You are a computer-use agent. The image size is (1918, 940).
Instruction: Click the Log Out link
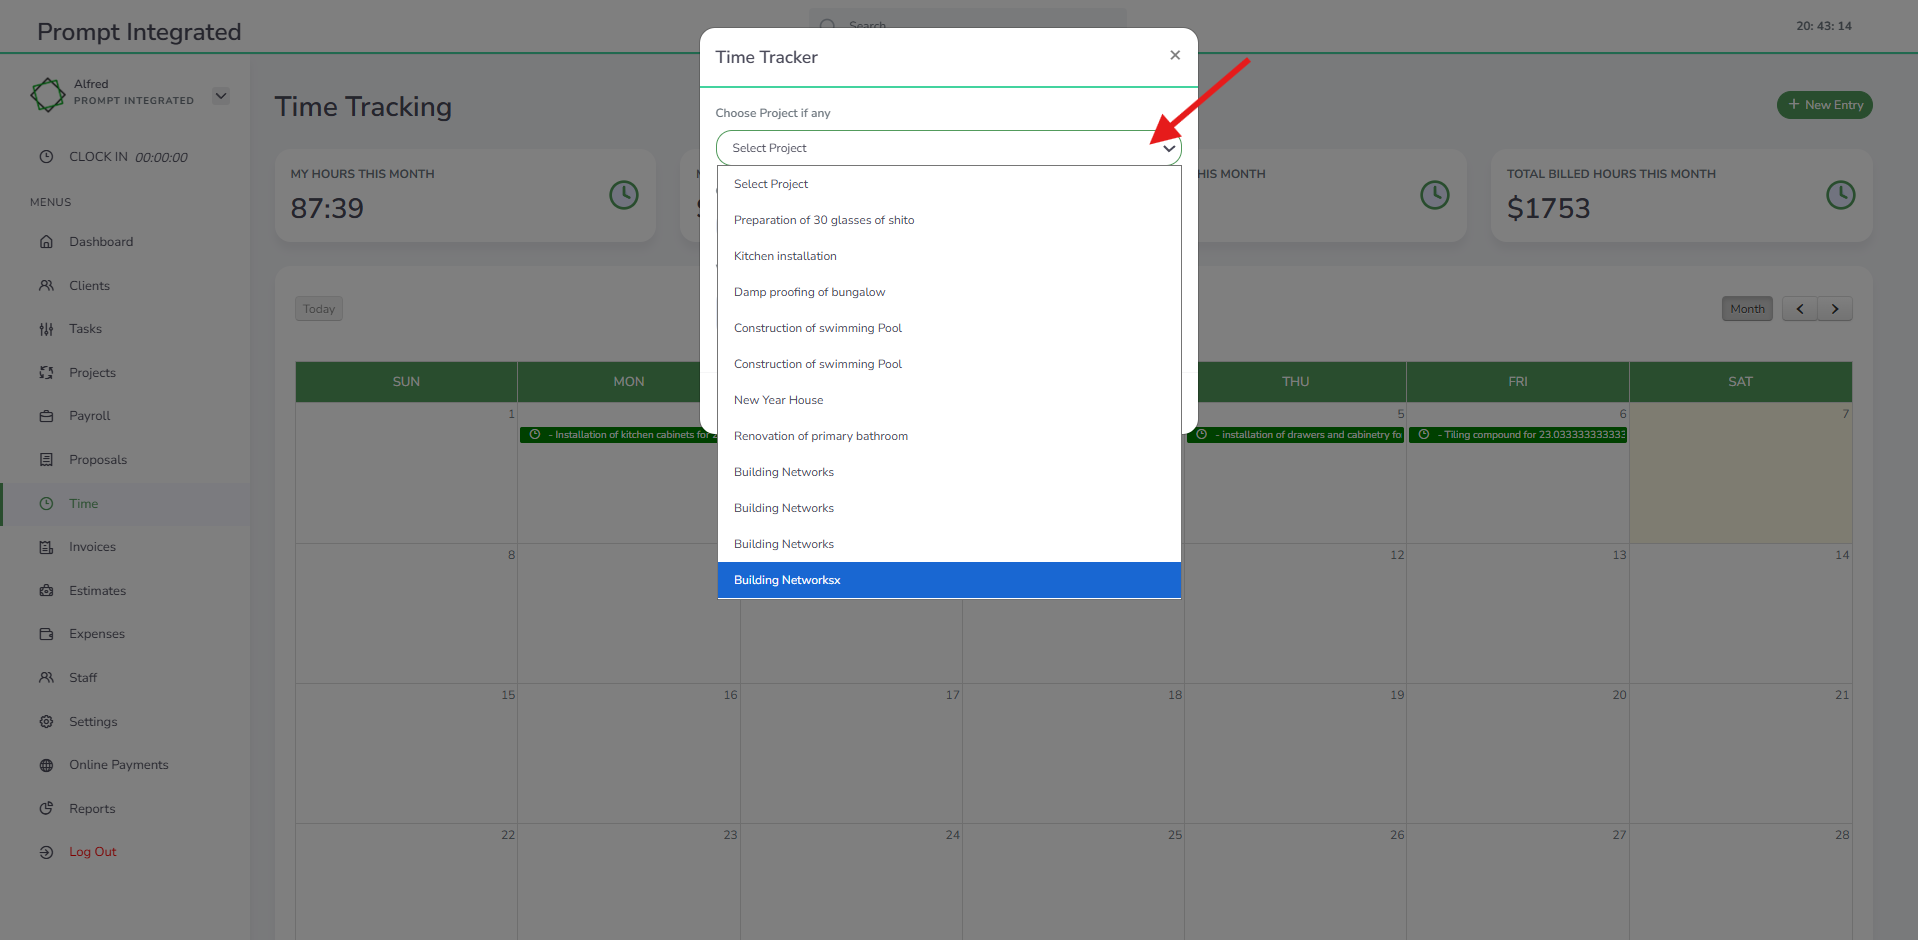[92, 852]
